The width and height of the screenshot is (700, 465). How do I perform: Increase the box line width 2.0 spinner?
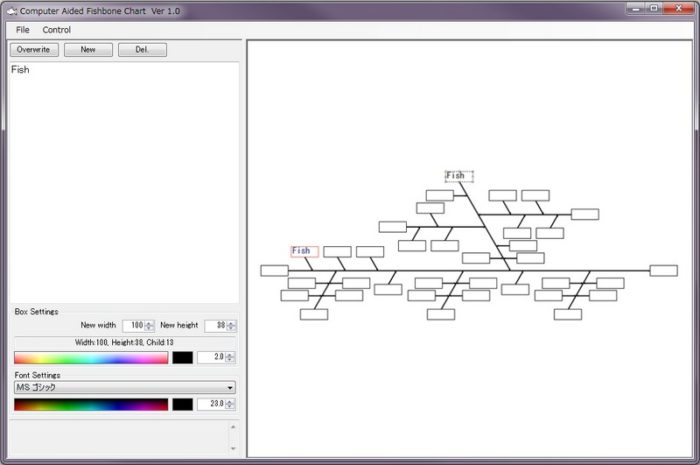[x=232, y=354]
